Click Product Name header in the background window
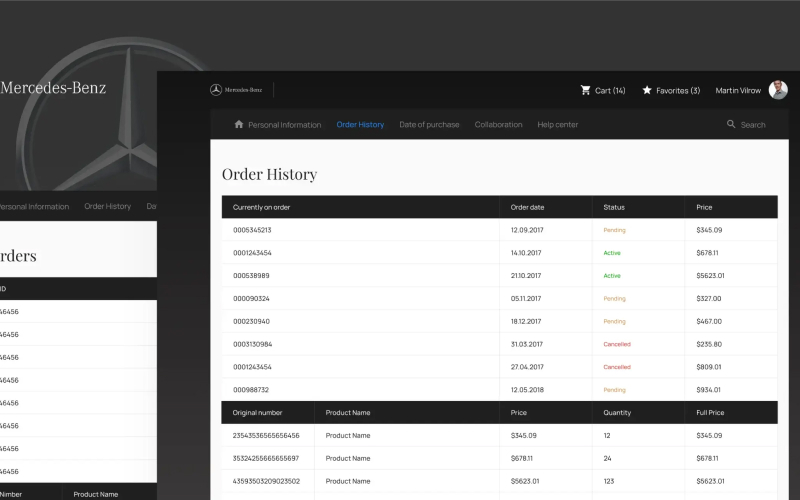This screenshot has height=500, width=800. (95, 494)
